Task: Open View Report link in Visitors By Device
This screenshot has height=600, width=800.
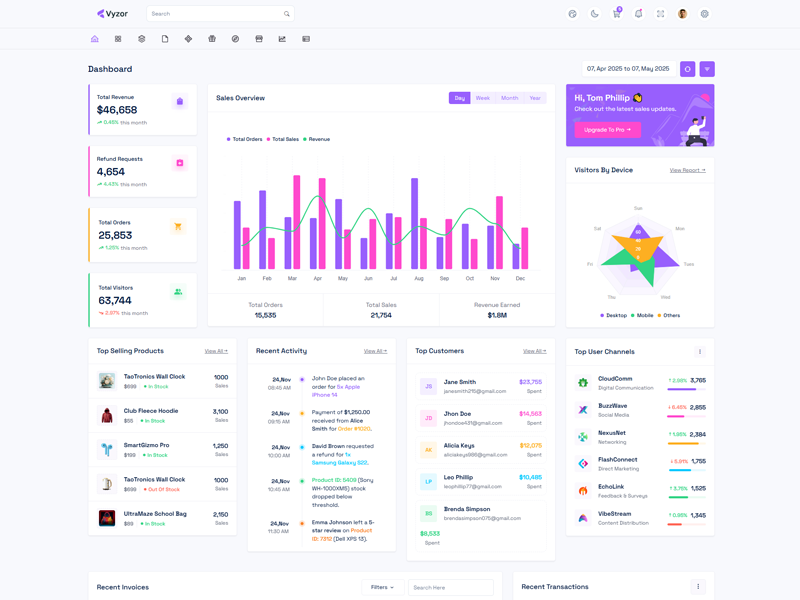Action: tap(687, 170)
